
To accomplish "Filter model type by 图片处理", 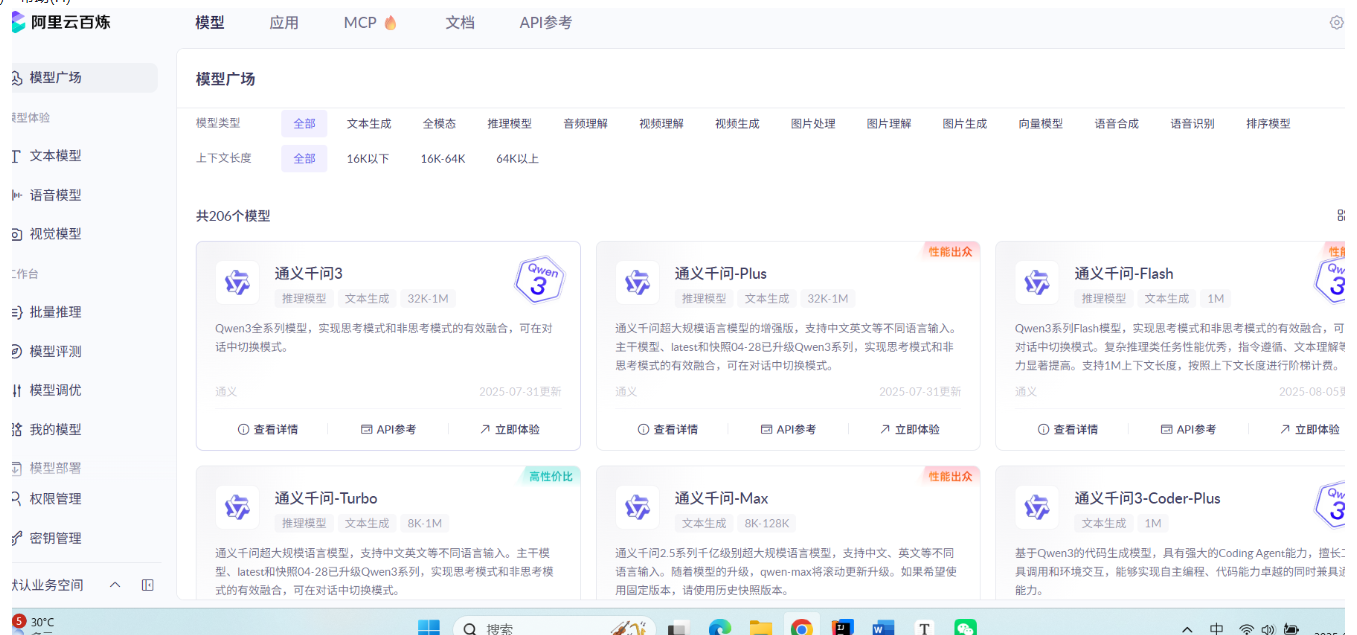I will click(813, 124).
